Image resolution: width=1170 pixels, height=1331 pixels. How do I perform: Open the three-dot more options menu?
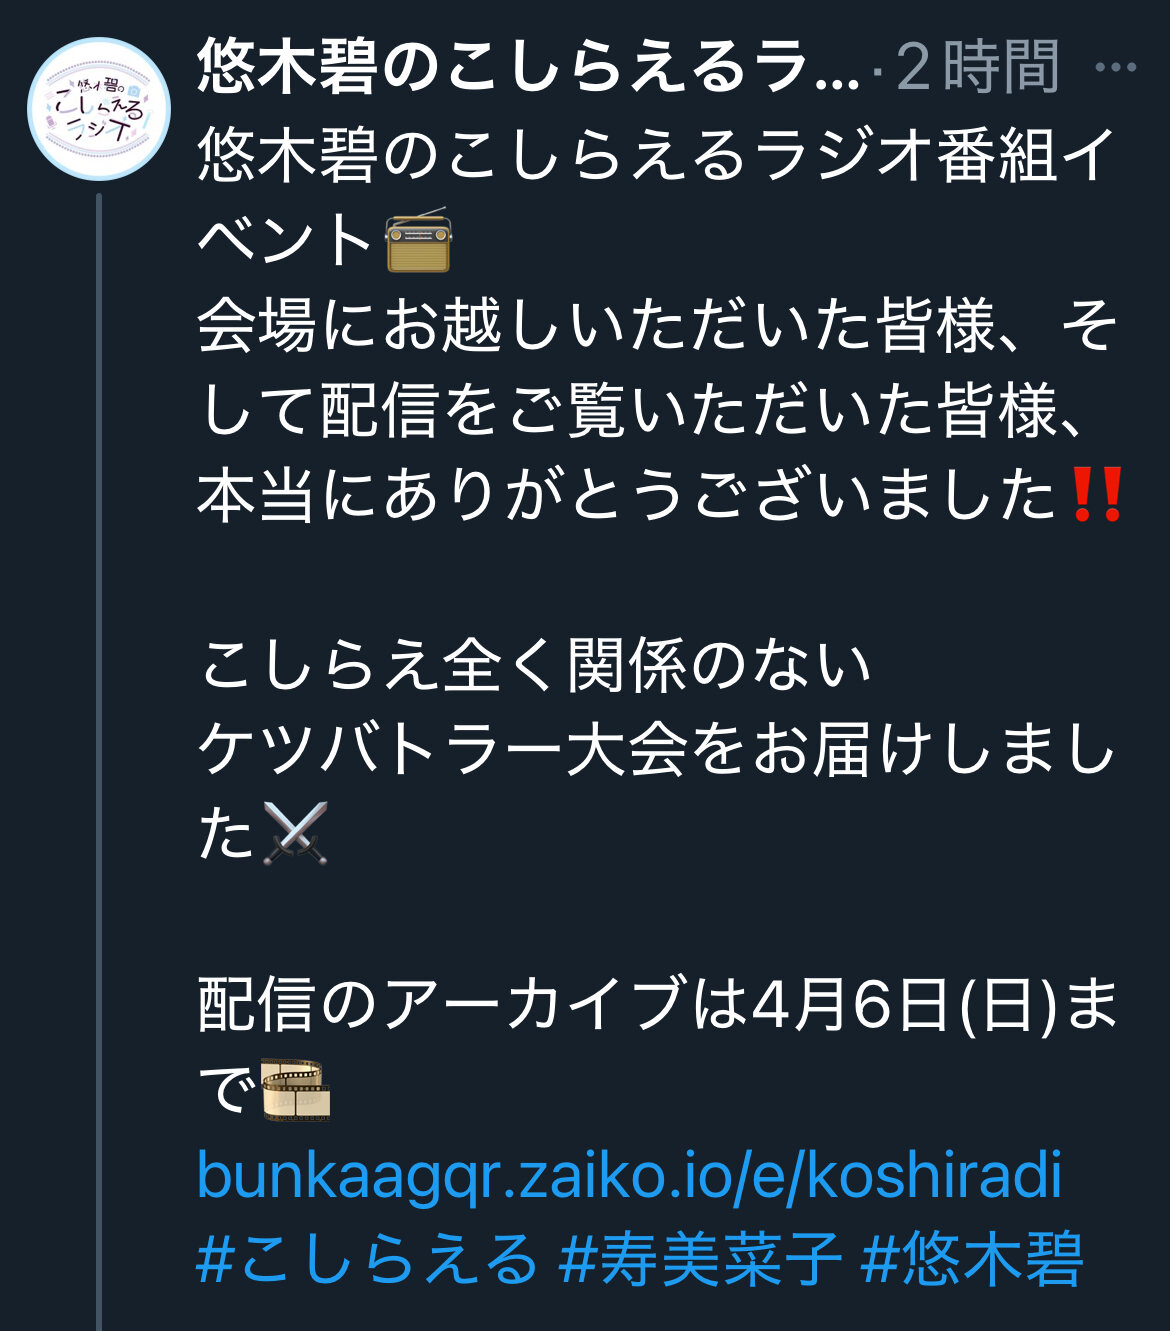[x=1115, y=68]
